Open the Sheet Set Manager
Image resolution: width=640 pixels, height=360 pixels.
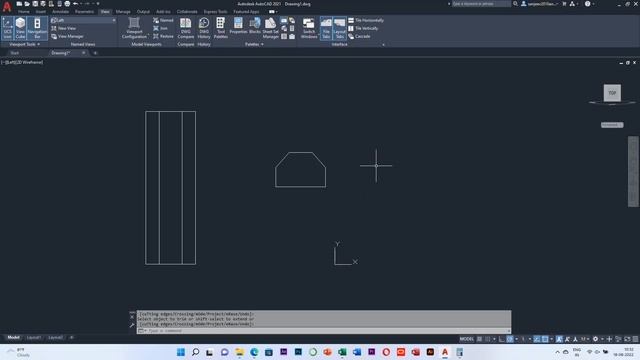270,28
